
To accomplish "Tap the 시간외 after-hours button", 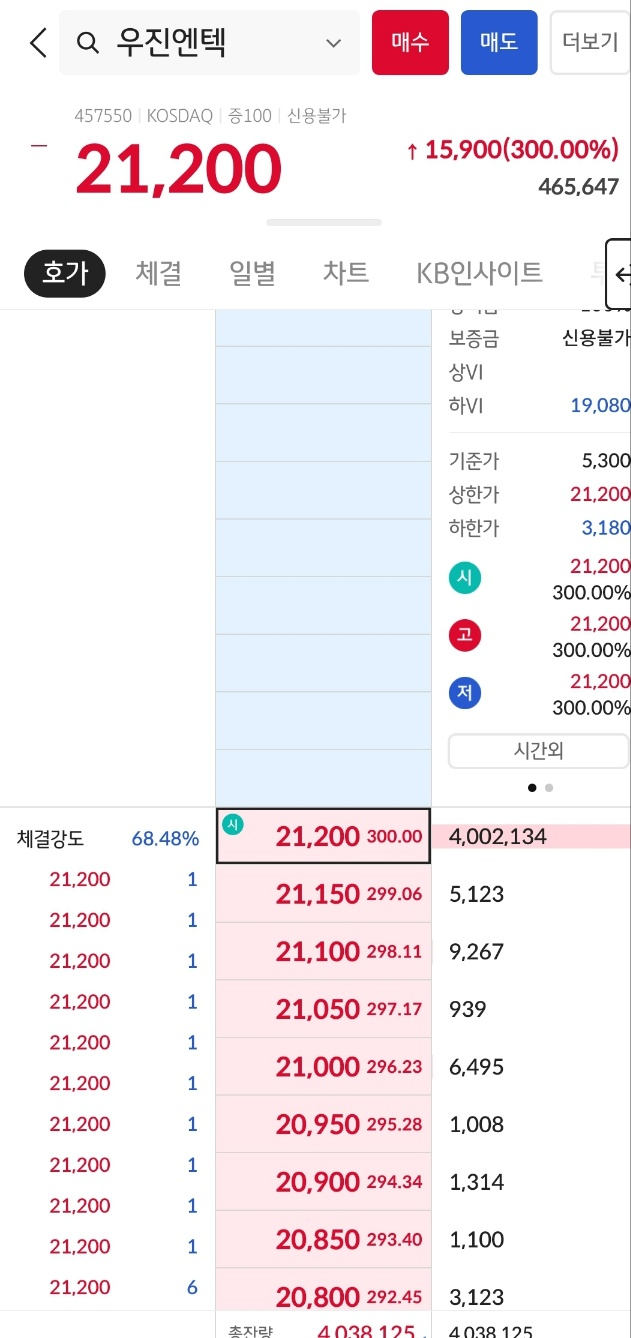I will 538,751.
